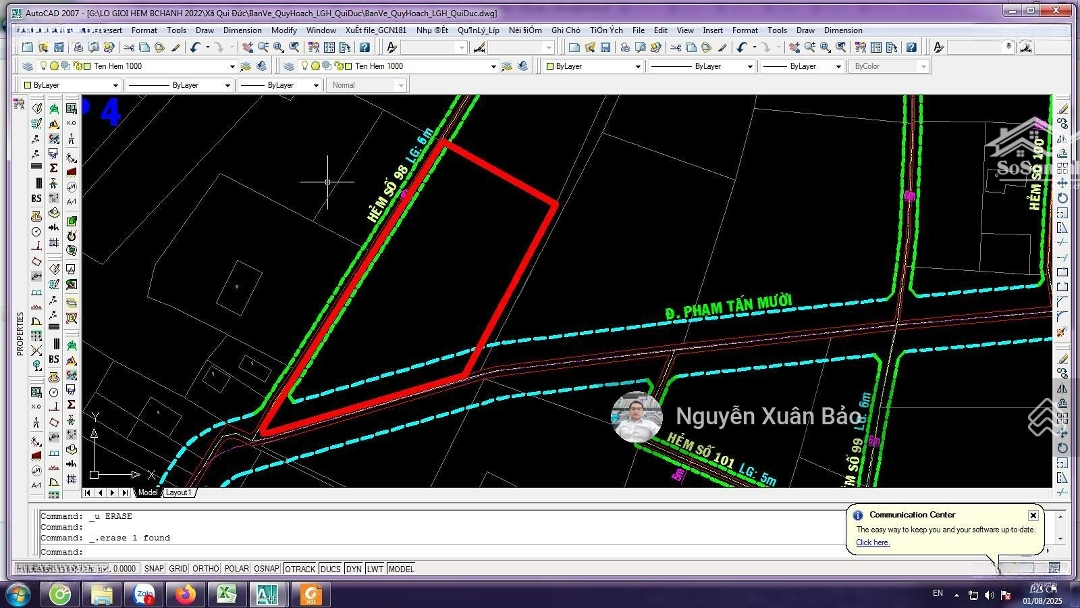Click the Save icon in the right toolbar
The height and width of the screenshot is (608, 1080).
[605, 47]
